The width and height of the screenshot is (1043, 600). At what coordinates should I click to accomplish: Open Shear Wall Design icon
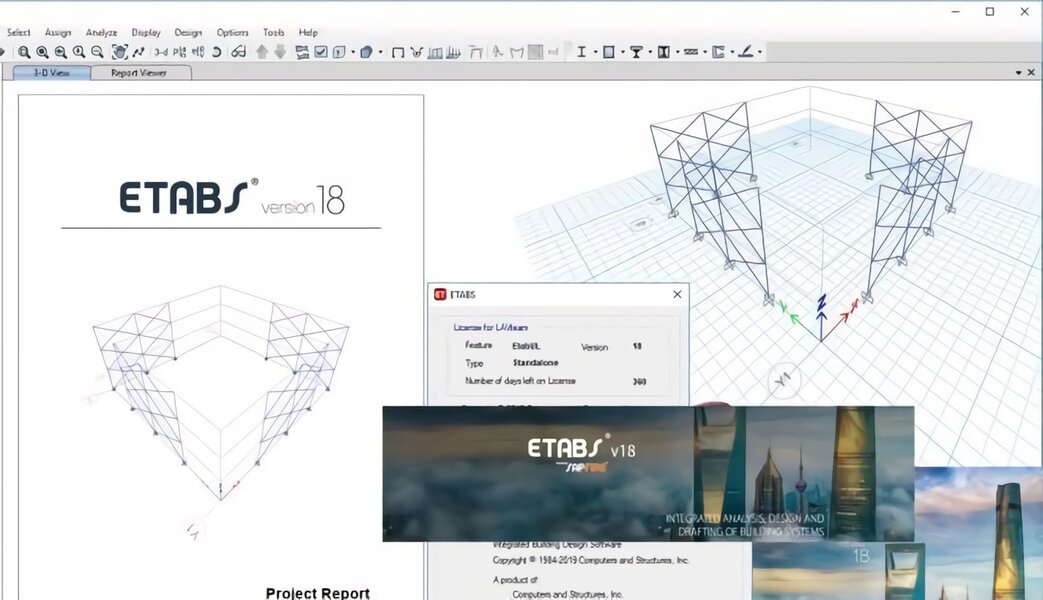tap(718, 52)
